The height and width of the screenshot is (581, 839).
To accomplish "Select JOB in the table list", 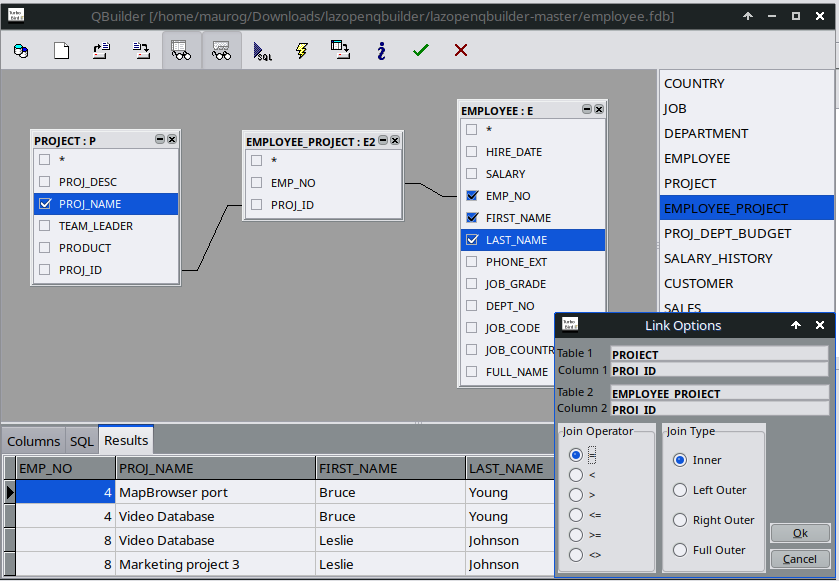I will 746,109.
